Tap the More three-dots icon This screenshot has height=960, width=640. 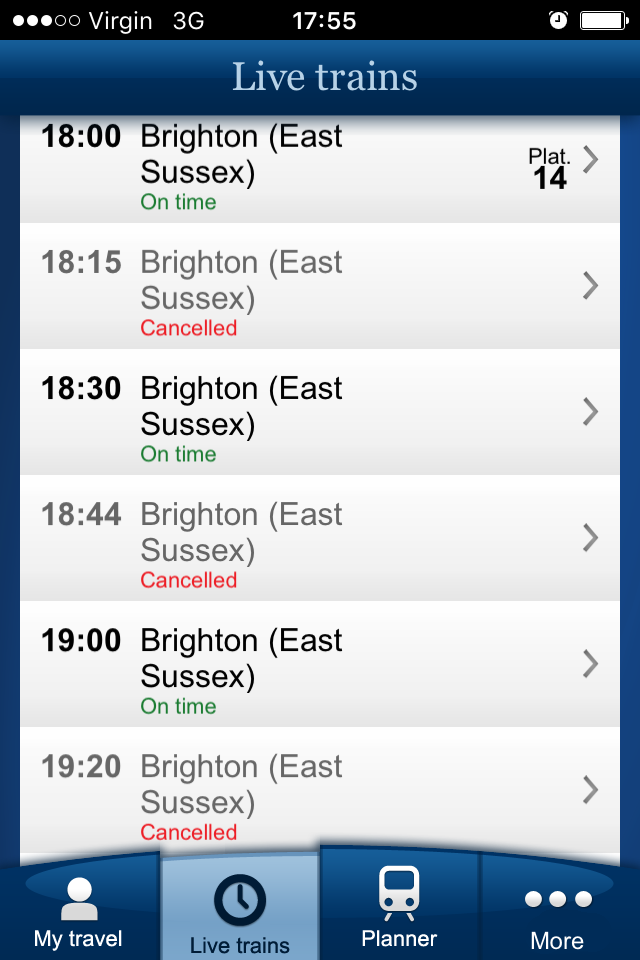click(558, 899)
